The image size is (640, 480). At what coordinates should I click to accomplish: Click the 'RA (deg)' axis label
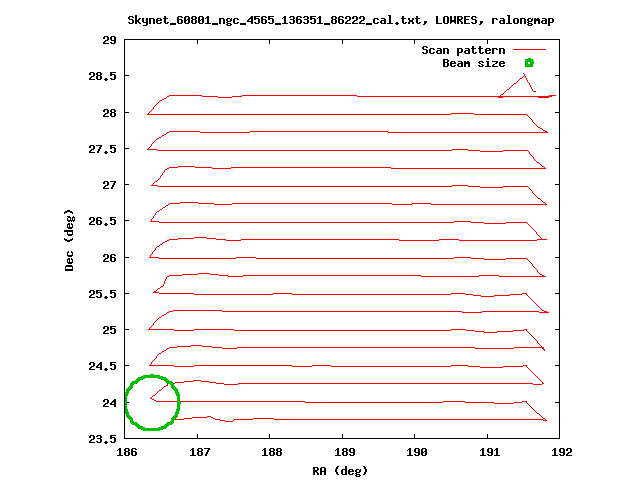[340, 471]
